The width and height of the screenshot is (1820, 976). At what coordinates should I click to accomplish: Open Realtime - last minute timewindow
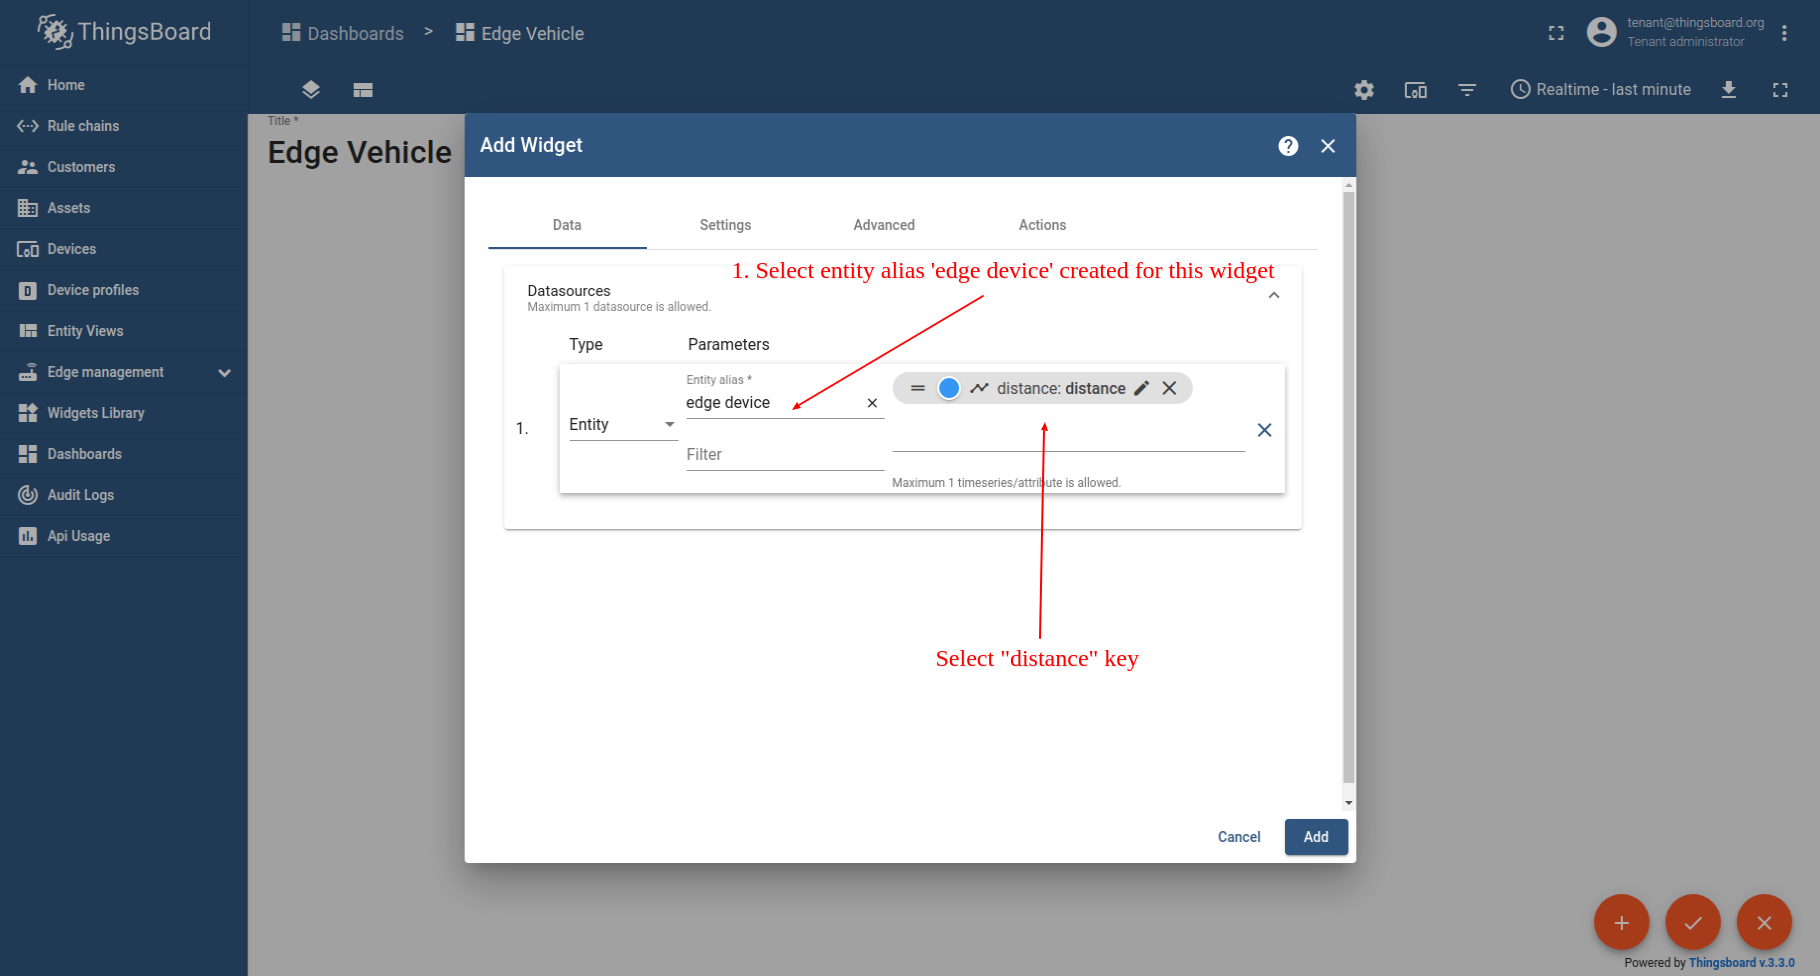tap(1600, 89)
